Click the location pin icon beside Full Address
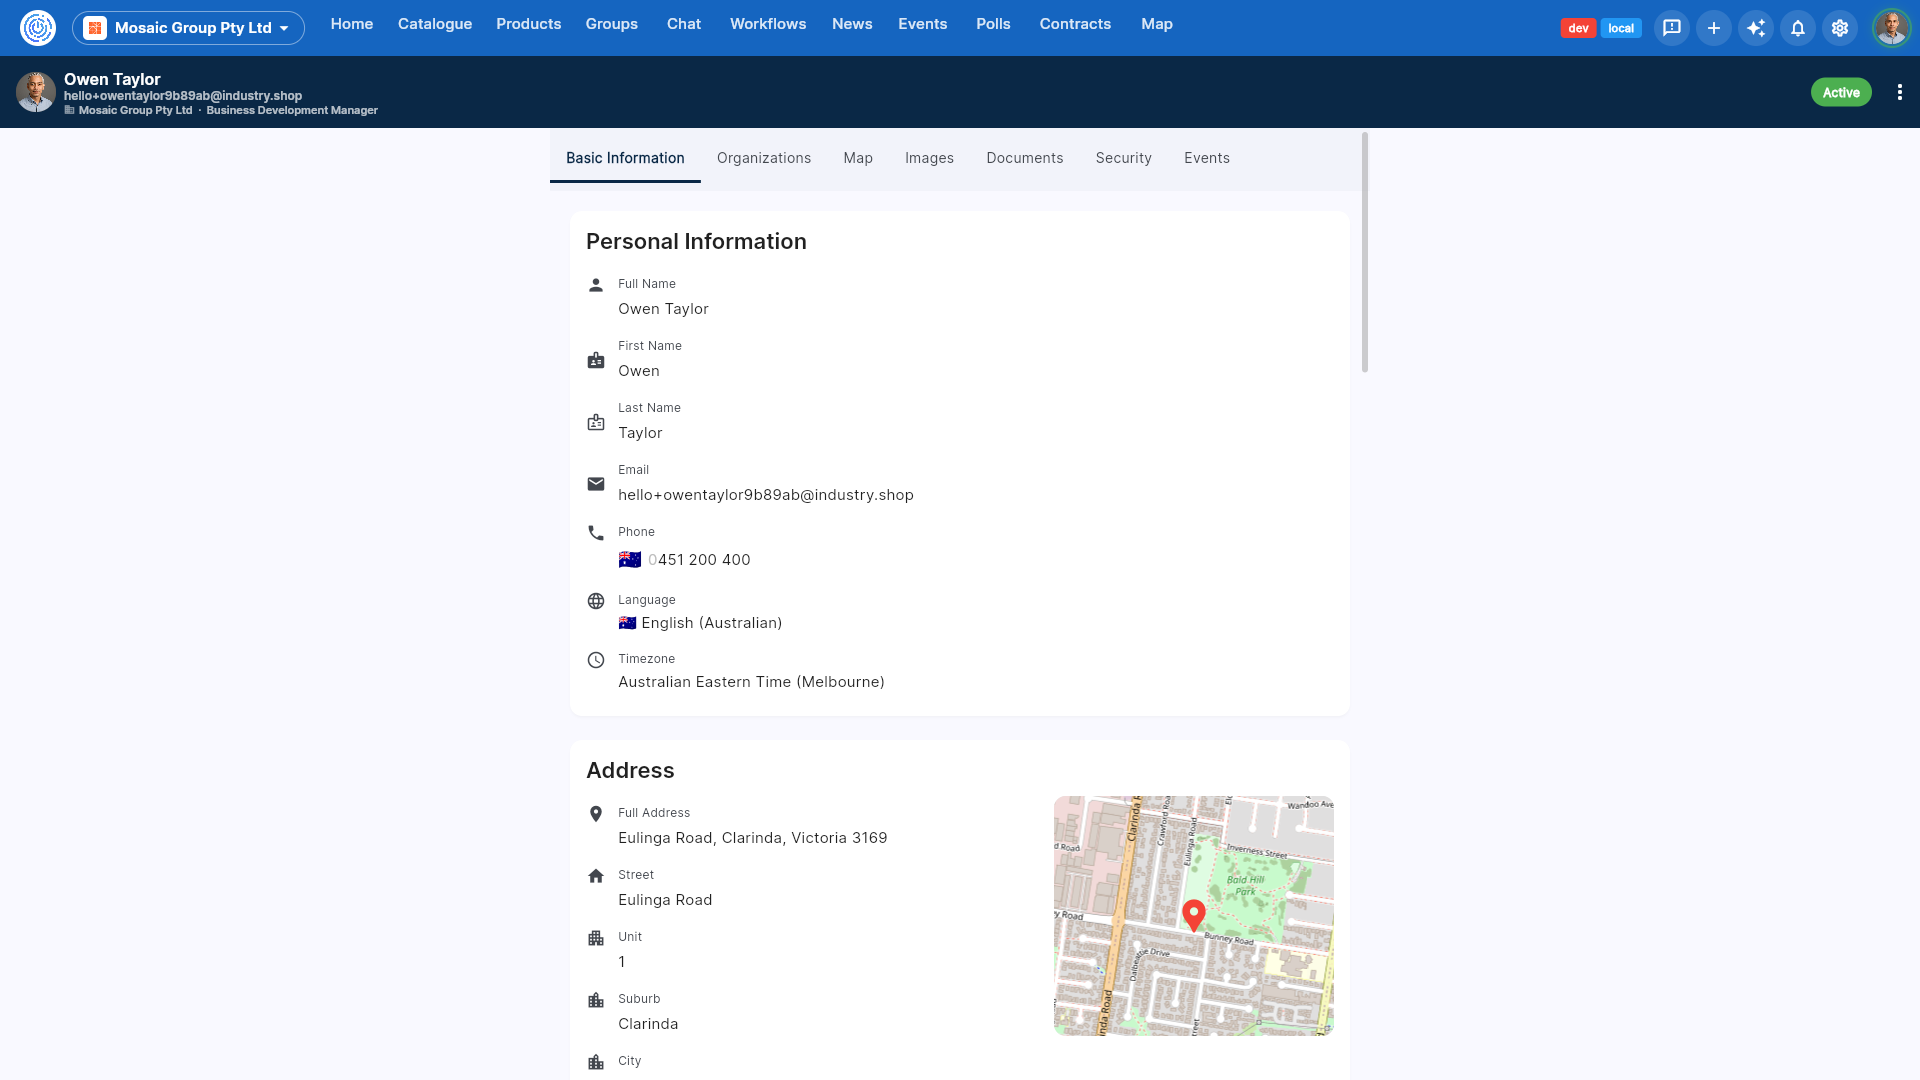The height and width of the screenshot is (1080, 1920). click(x=596, y=814)
